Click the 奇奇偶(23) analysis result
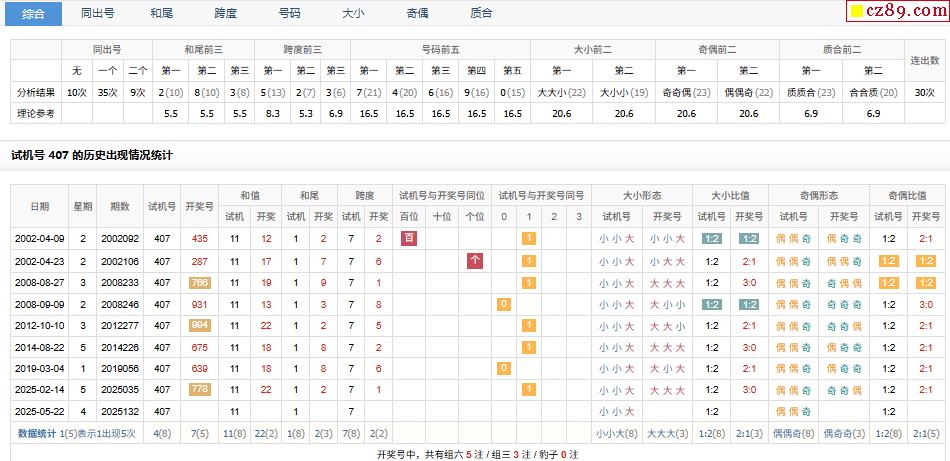The height and width of the screenshot is (461, 950). point(686,93)
